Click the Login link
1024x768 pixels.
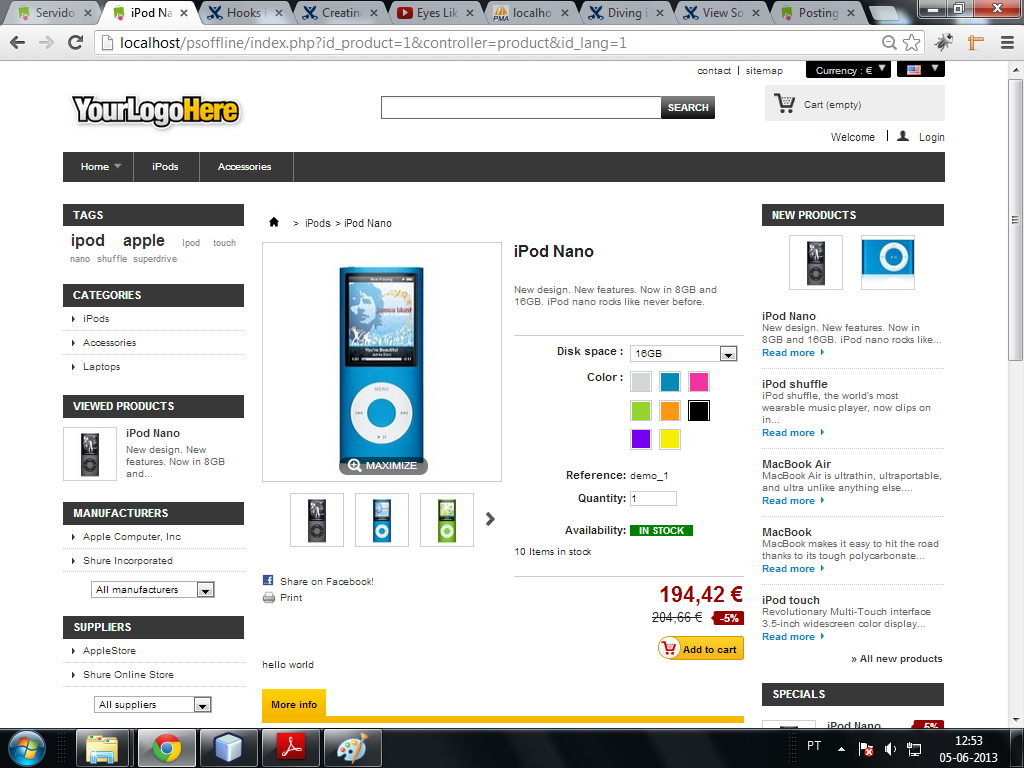click(x=931, y=137)
